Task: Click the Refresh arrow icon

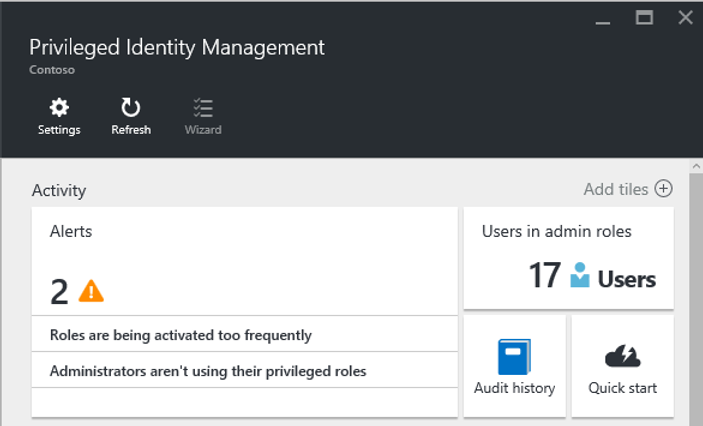Action: 130,108
